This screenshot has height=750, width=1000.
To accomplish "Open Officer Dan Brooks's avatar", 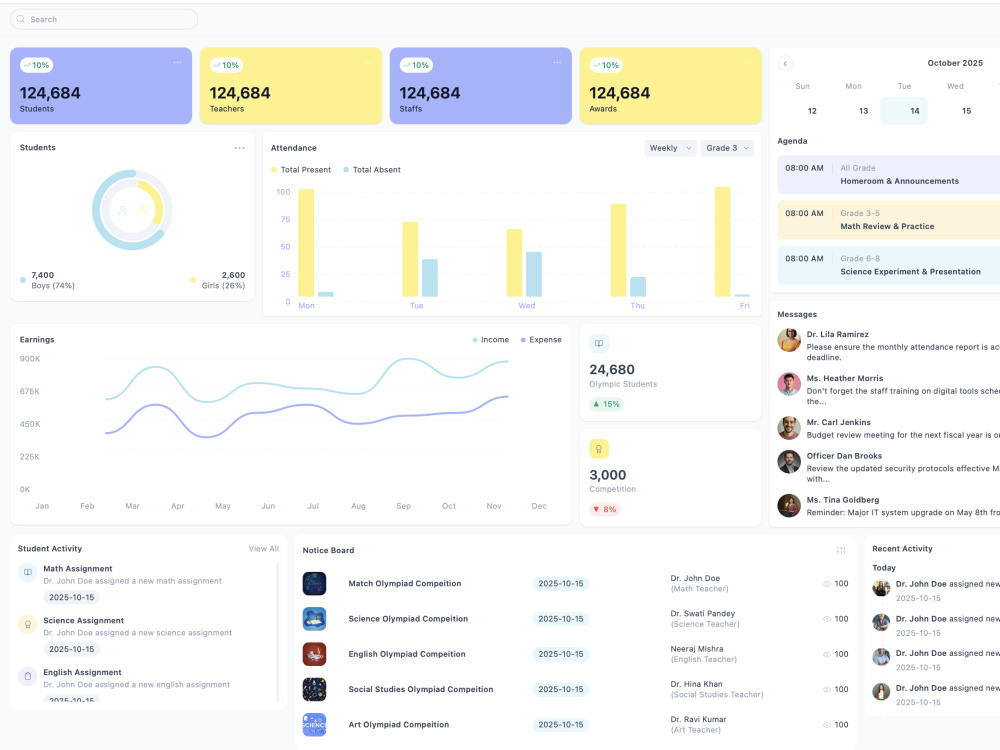I will [789, 462].
